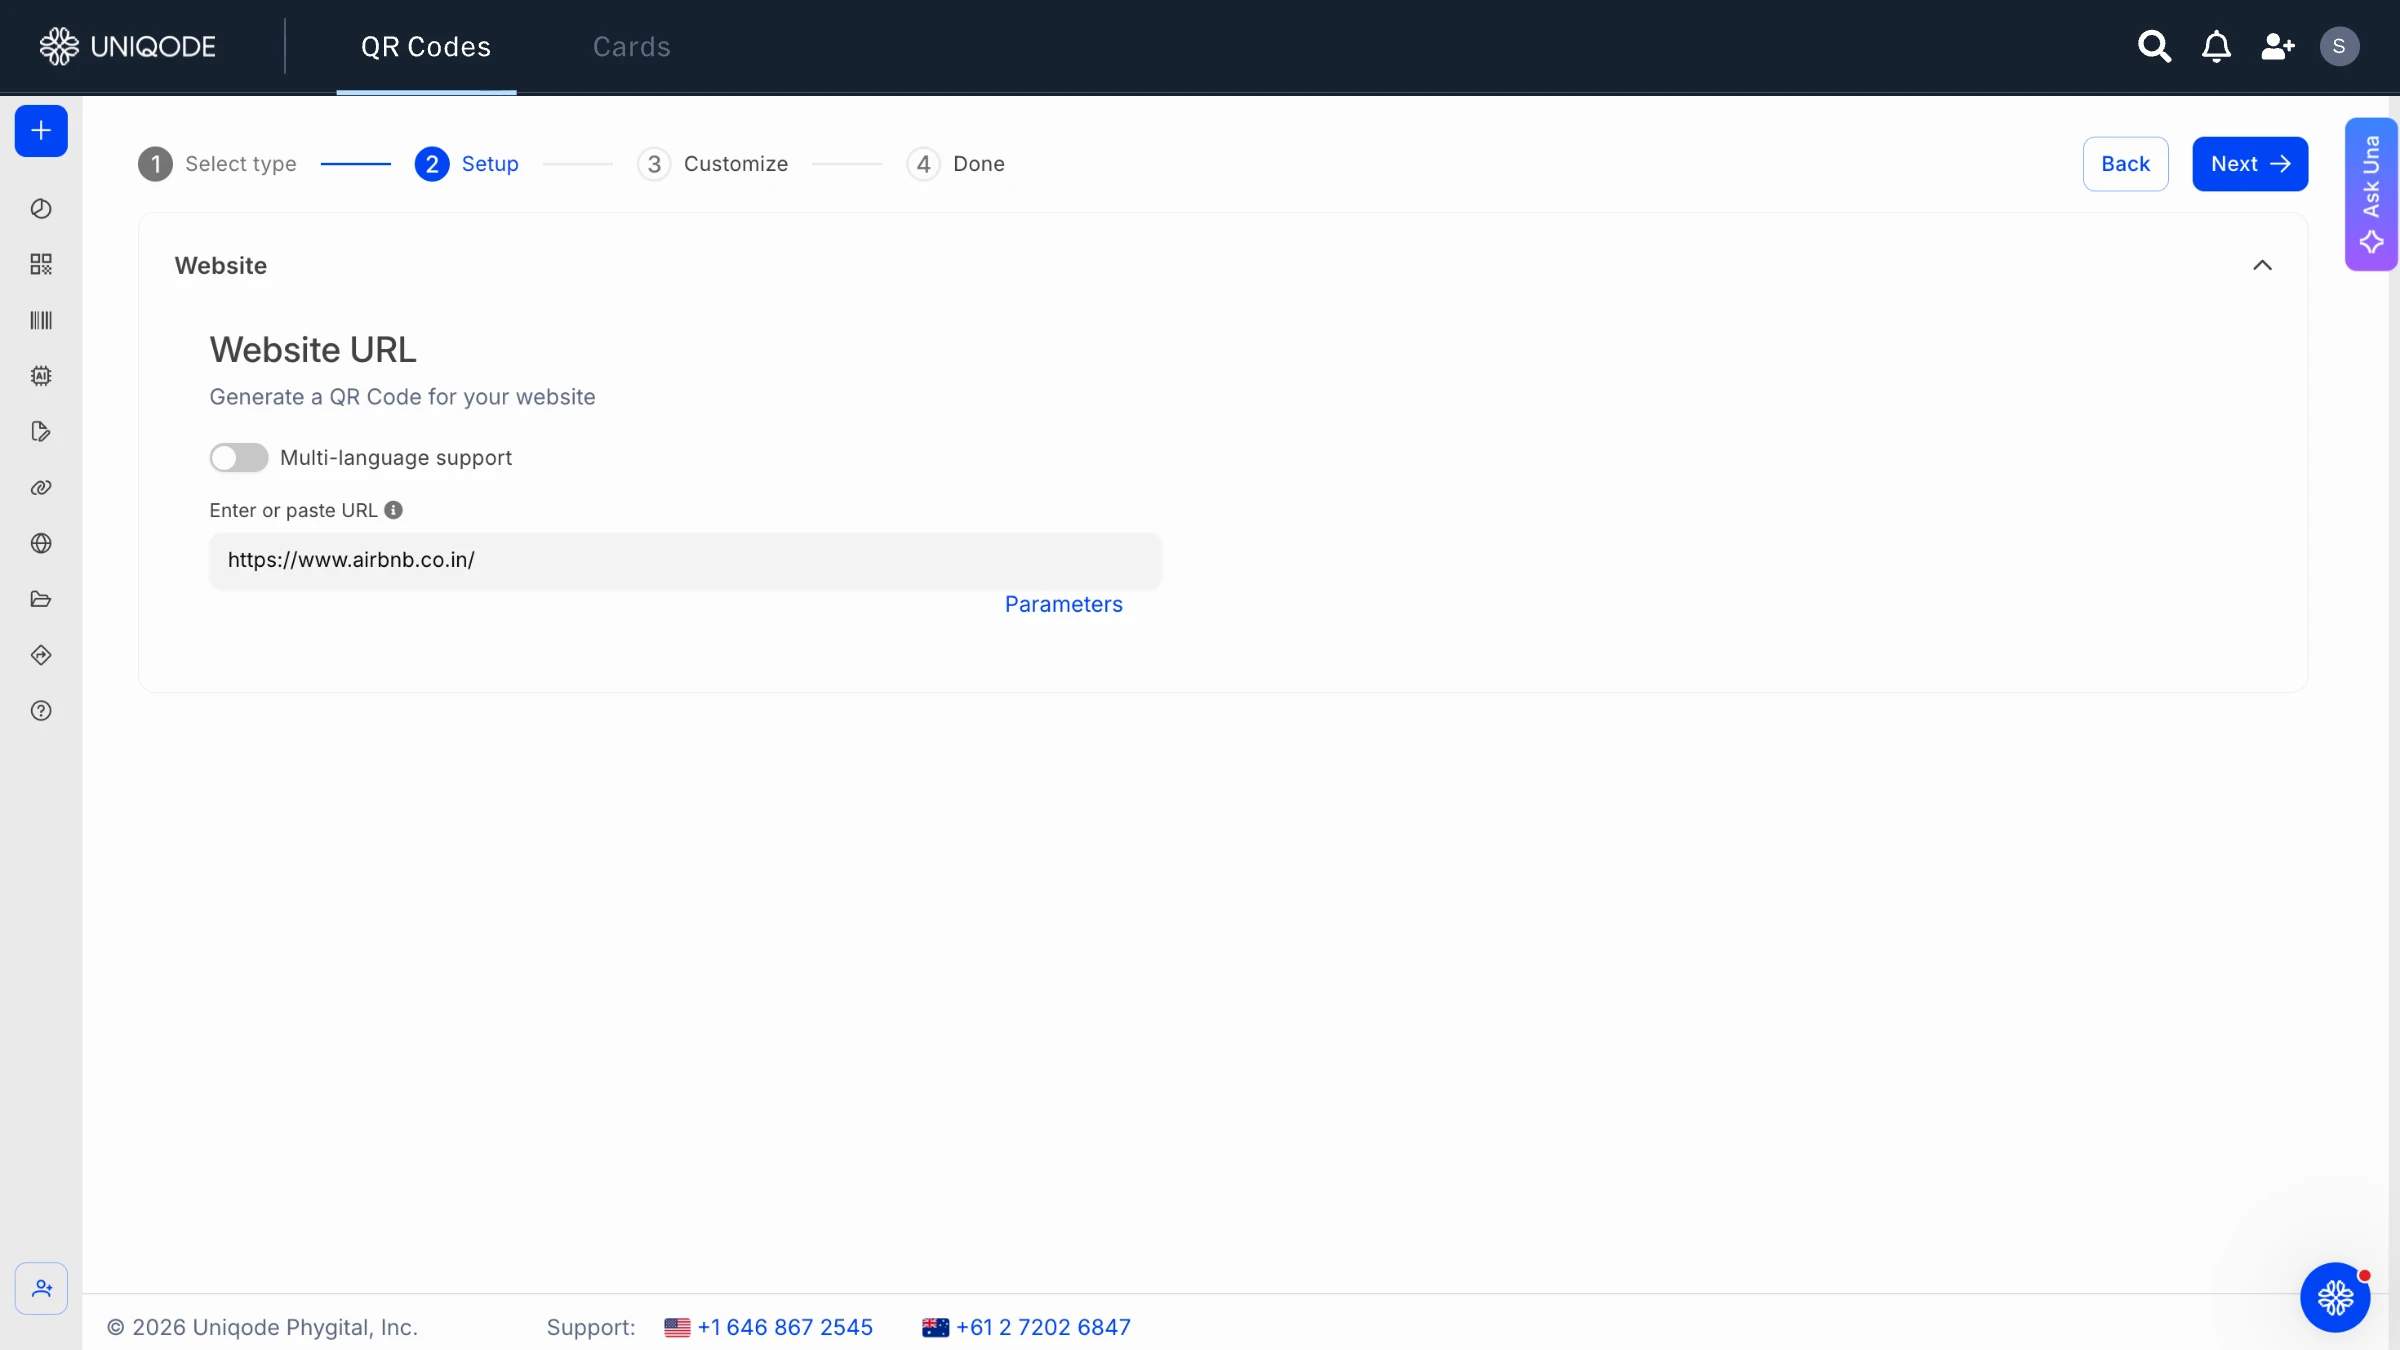
Task: Go to step 1 Select type
Action: (217, 164)
